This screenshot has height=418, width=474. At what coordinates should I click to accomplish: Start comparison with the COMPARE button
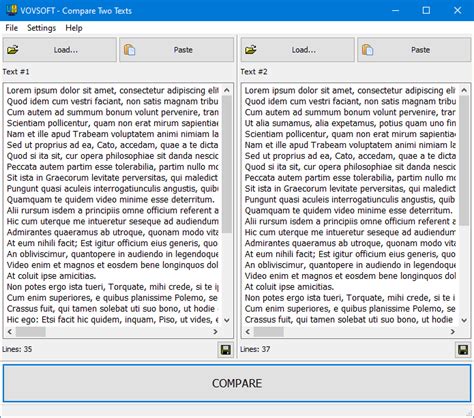click(x=237, y=383)
